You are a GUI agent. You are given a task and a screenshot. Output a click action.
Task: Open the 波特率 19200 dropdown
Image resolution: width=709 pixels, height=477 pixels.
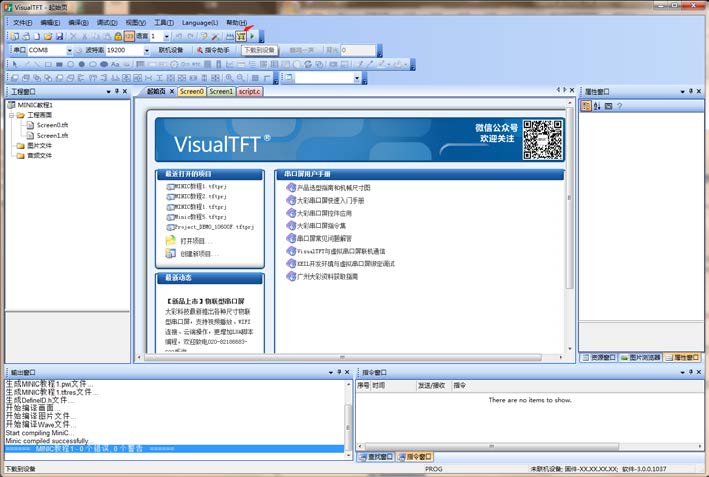pyautogui.click(x=147, y=50)
